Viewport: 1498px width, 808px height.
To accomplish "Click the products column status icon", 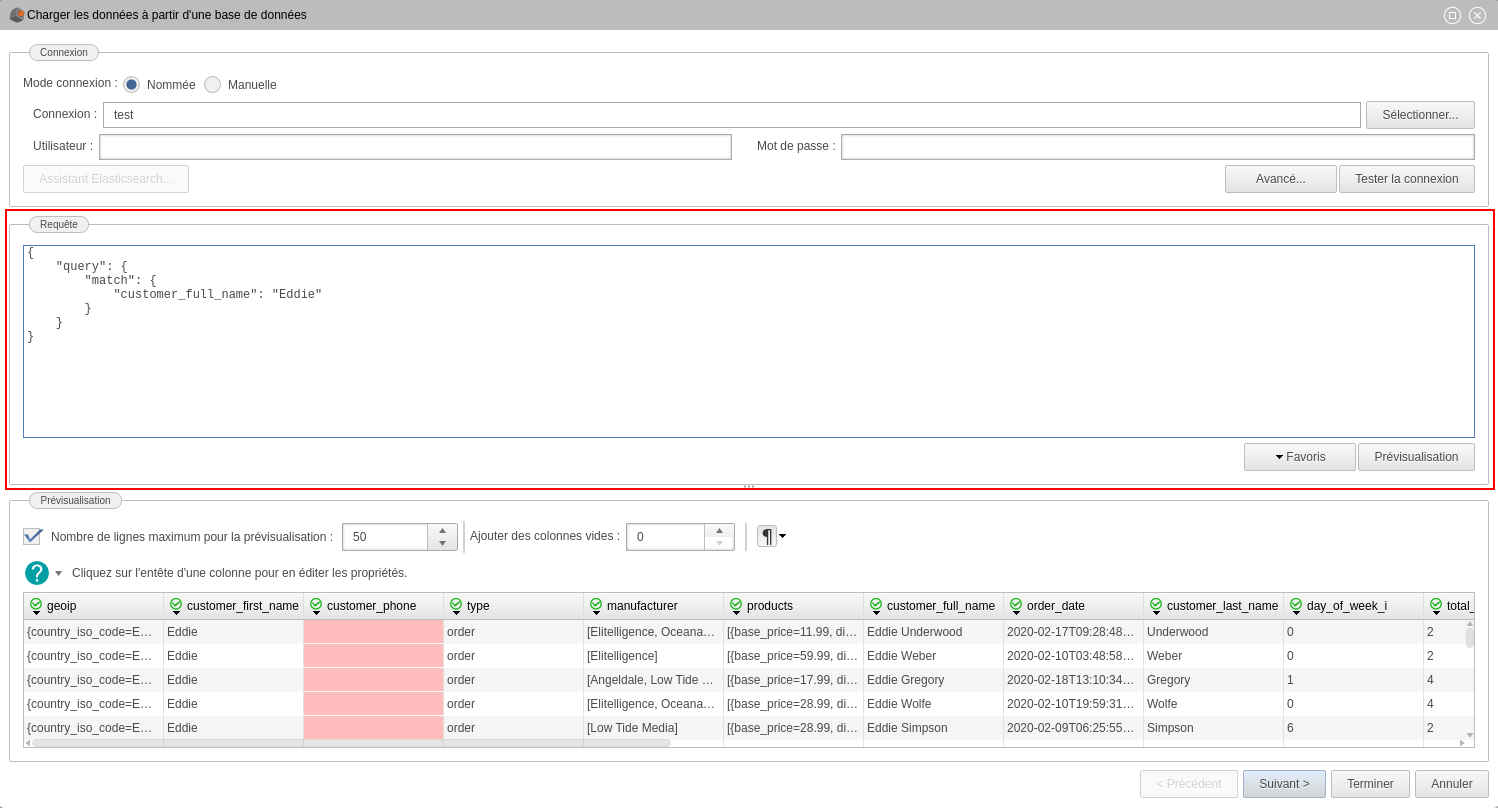I will point(736,605).
